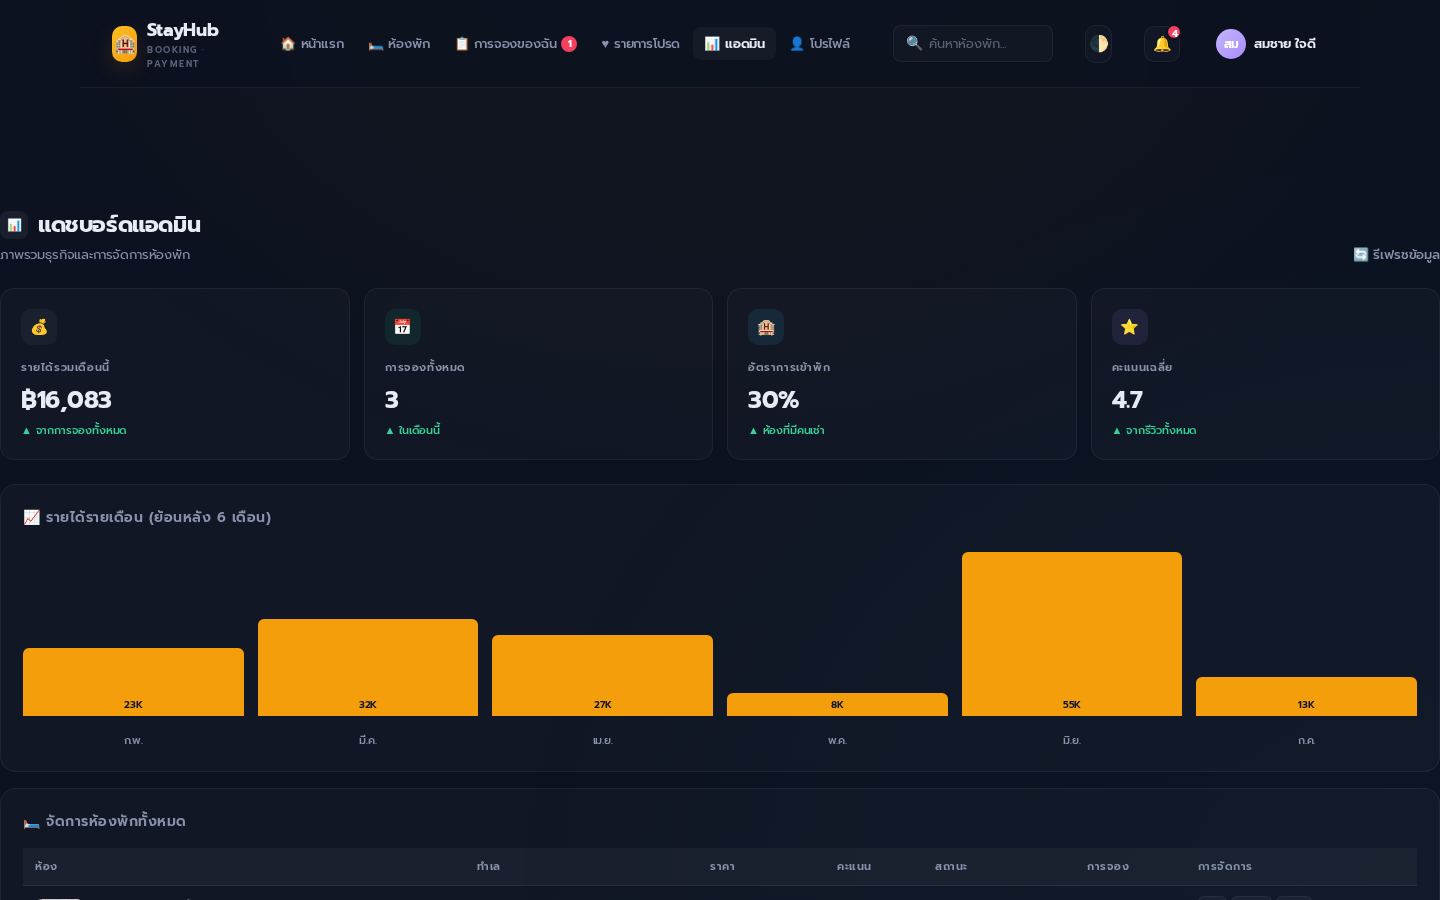
Task: Click the ทำเล column header
Action: (488, 867)
